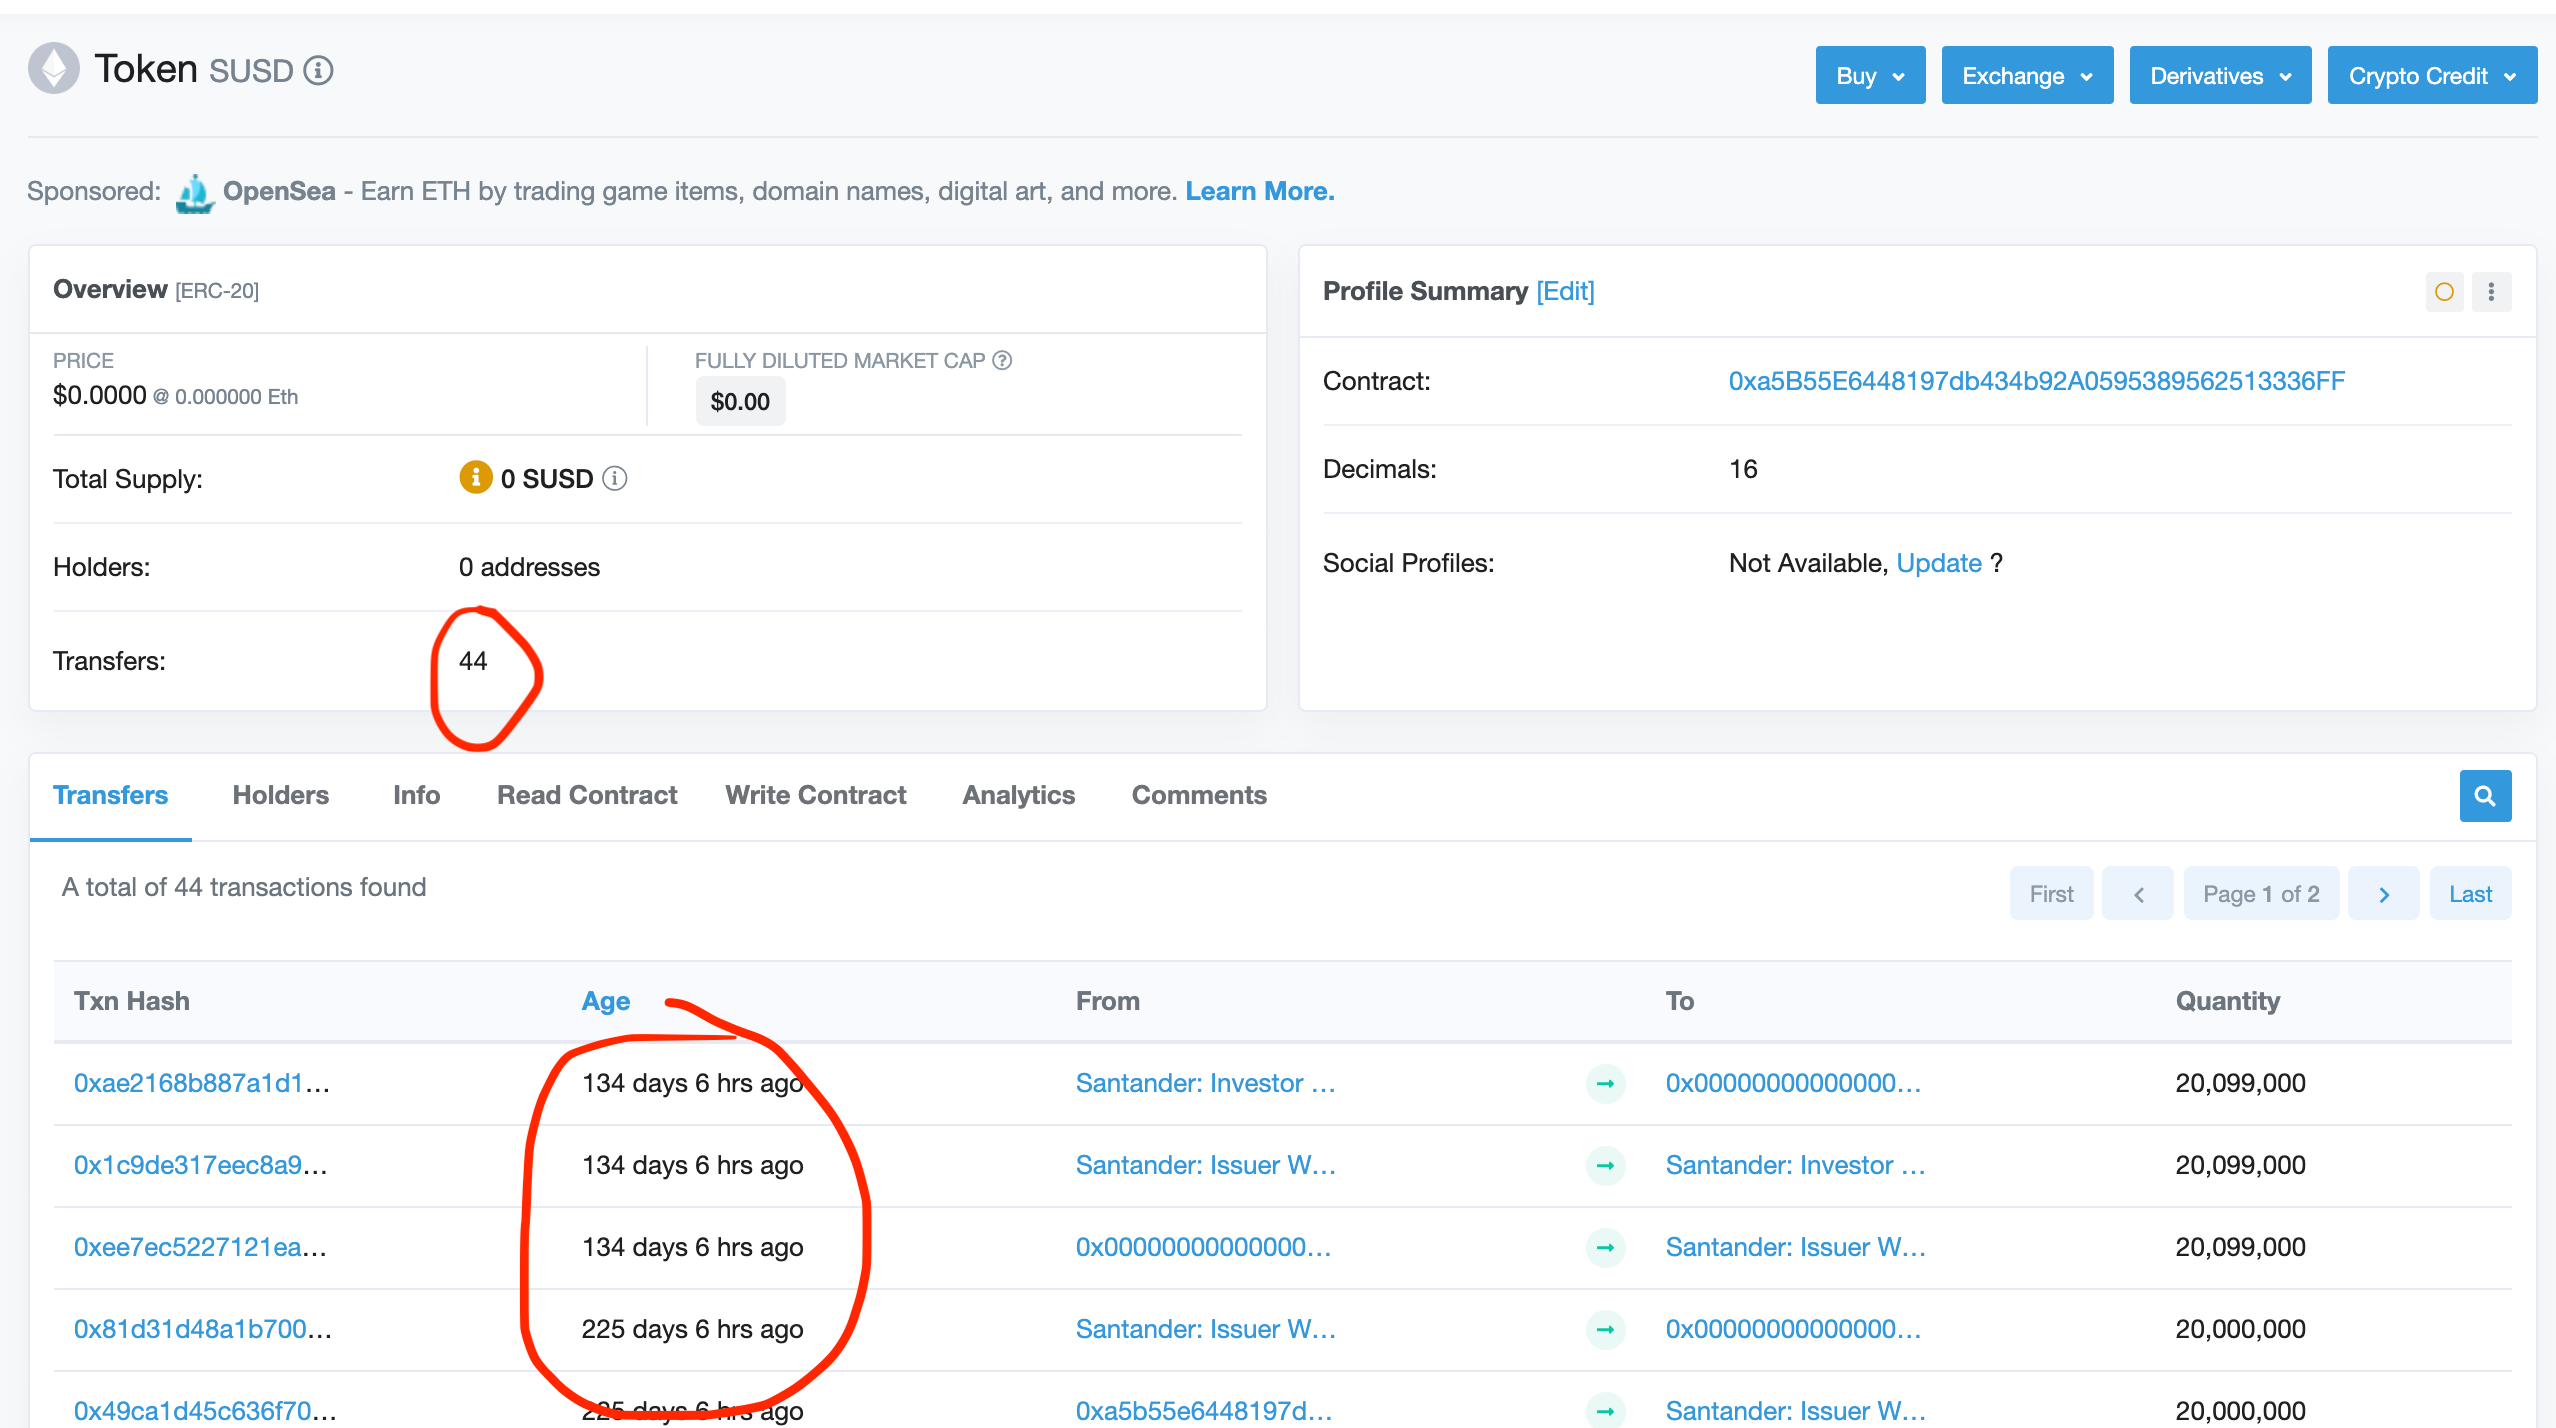Screen dimensions: 2556x1428
Task: Click the orange circle icon in Profile Summary
Action: coord(2444,292)
